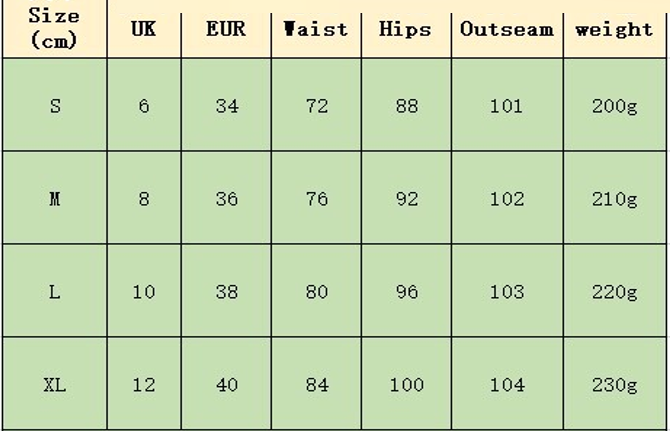
Task: Click EUR size 36 cell
Action: click(x=226, y=199)
